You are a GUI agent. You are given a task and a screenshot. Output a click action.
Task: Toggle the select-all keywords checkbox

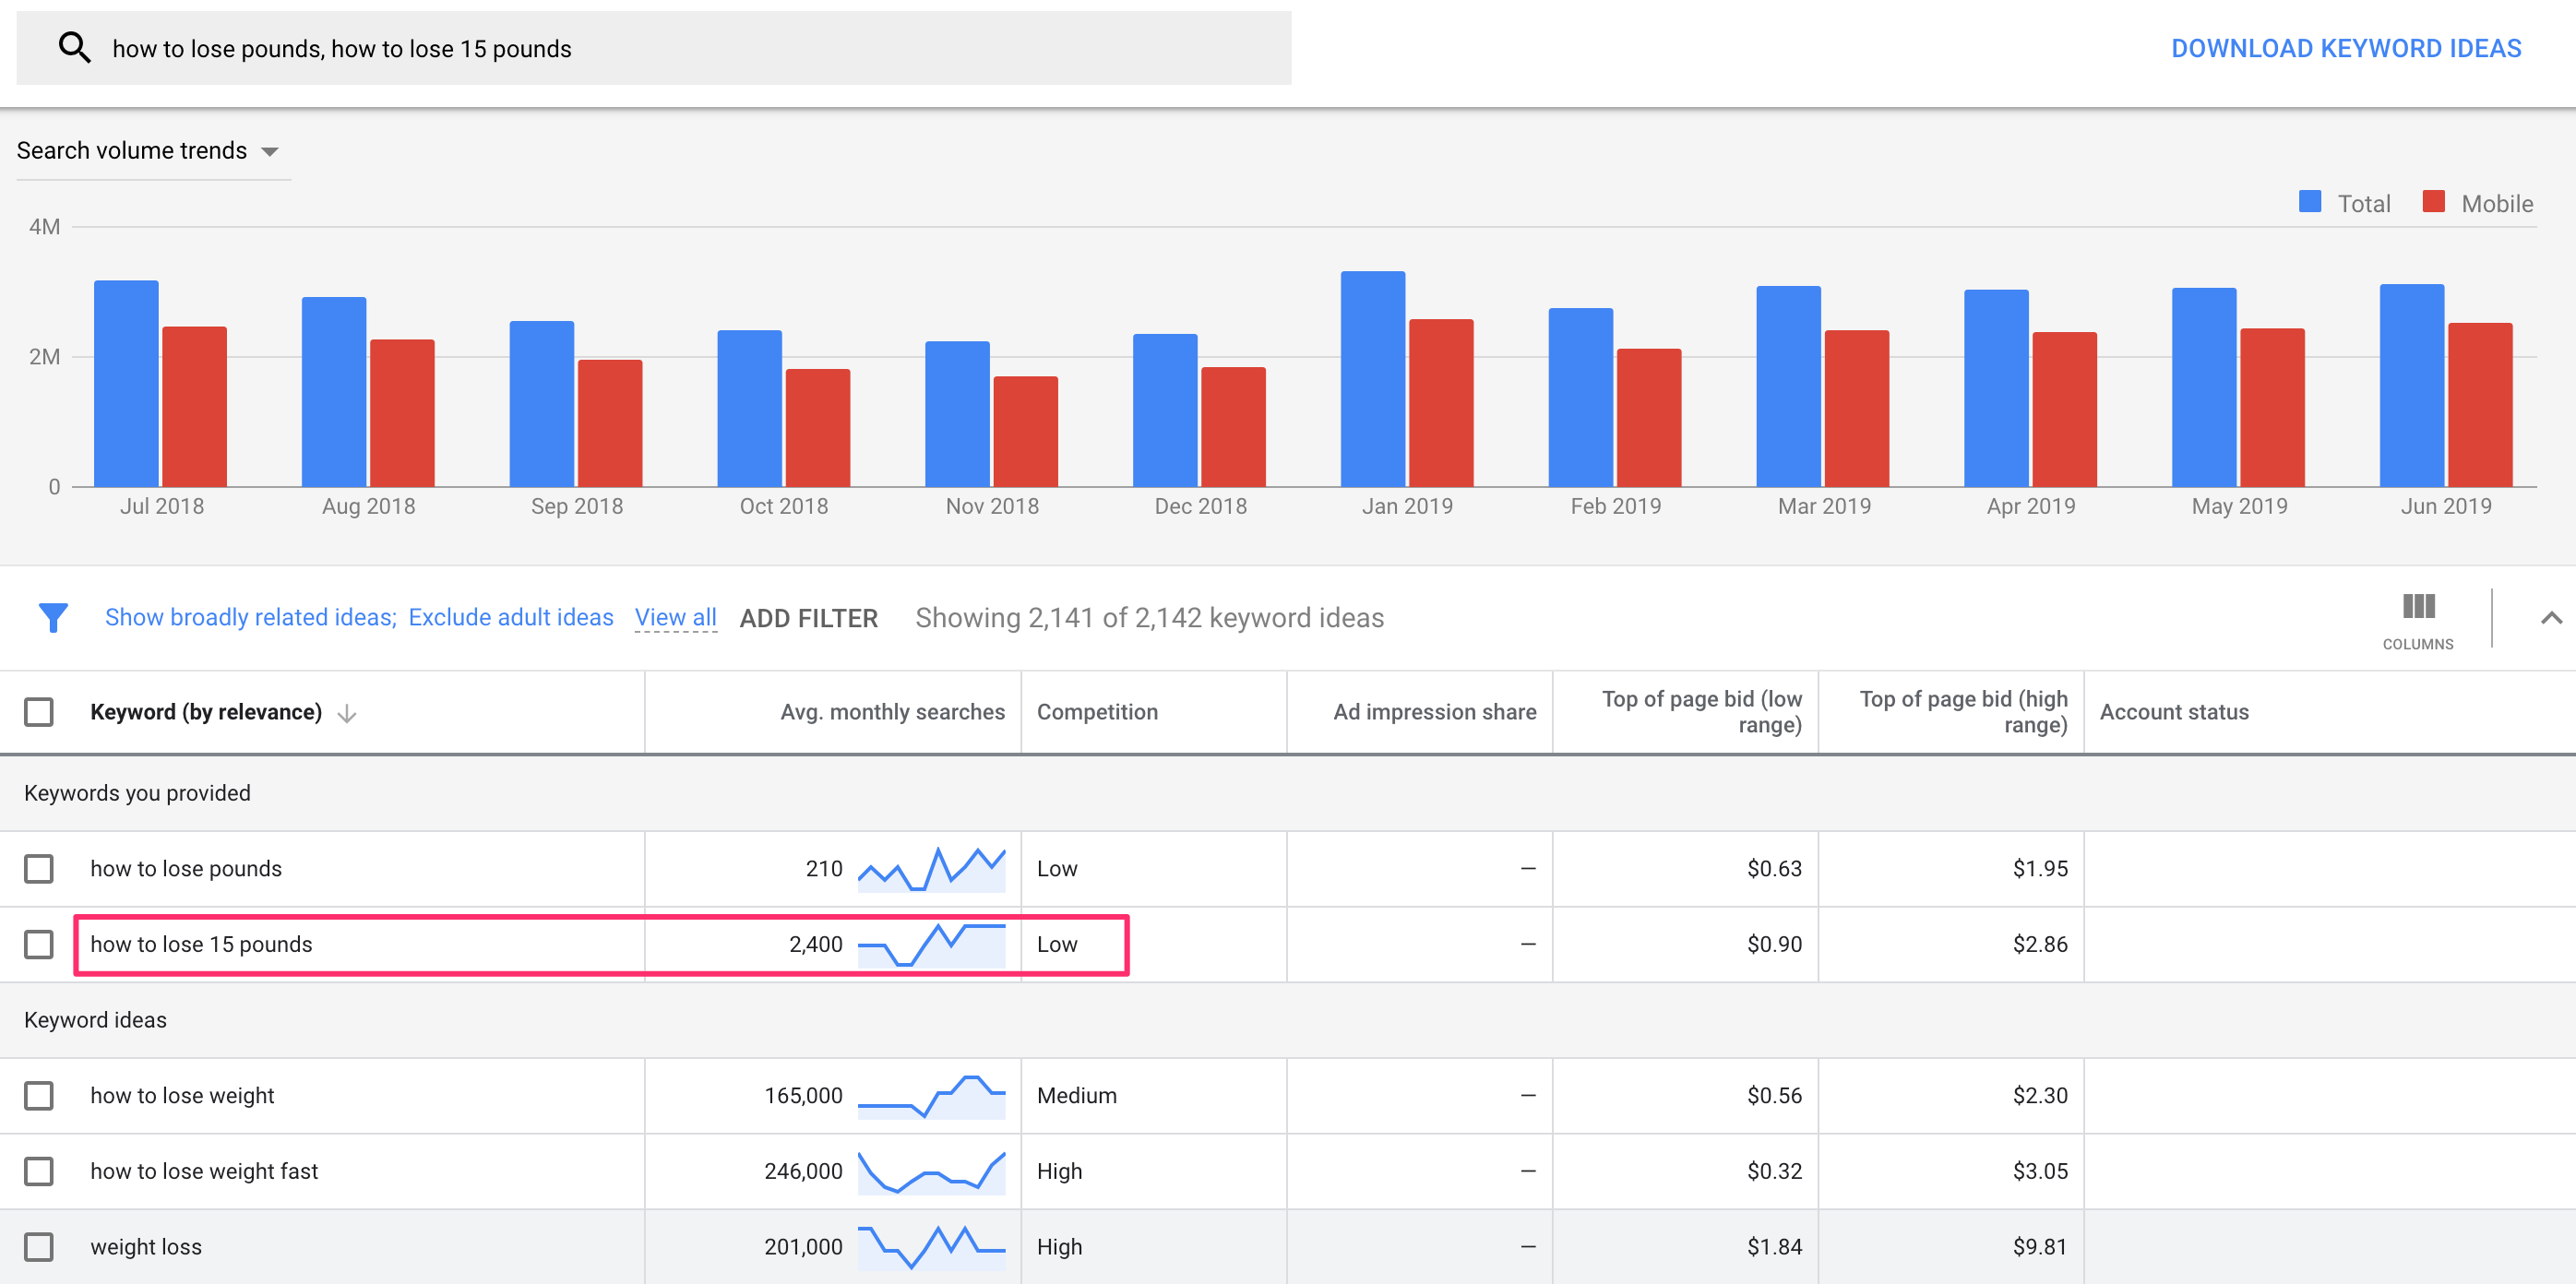pyautogui.click(x=39, y=712)
